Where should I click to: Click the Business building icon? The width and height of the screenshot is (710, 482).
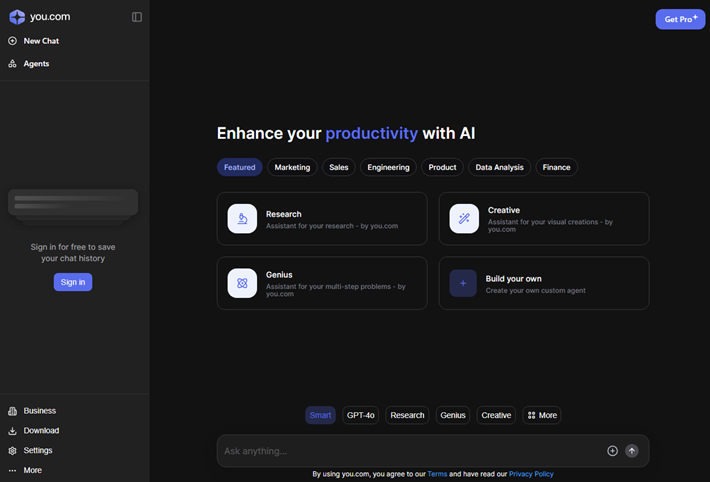coord(13,411)
